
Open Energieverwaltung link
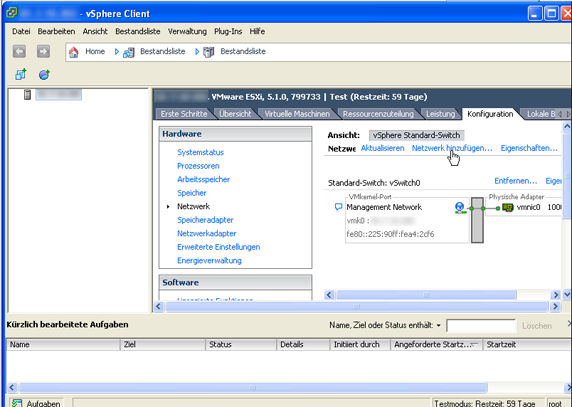click(x=209, y=260)
